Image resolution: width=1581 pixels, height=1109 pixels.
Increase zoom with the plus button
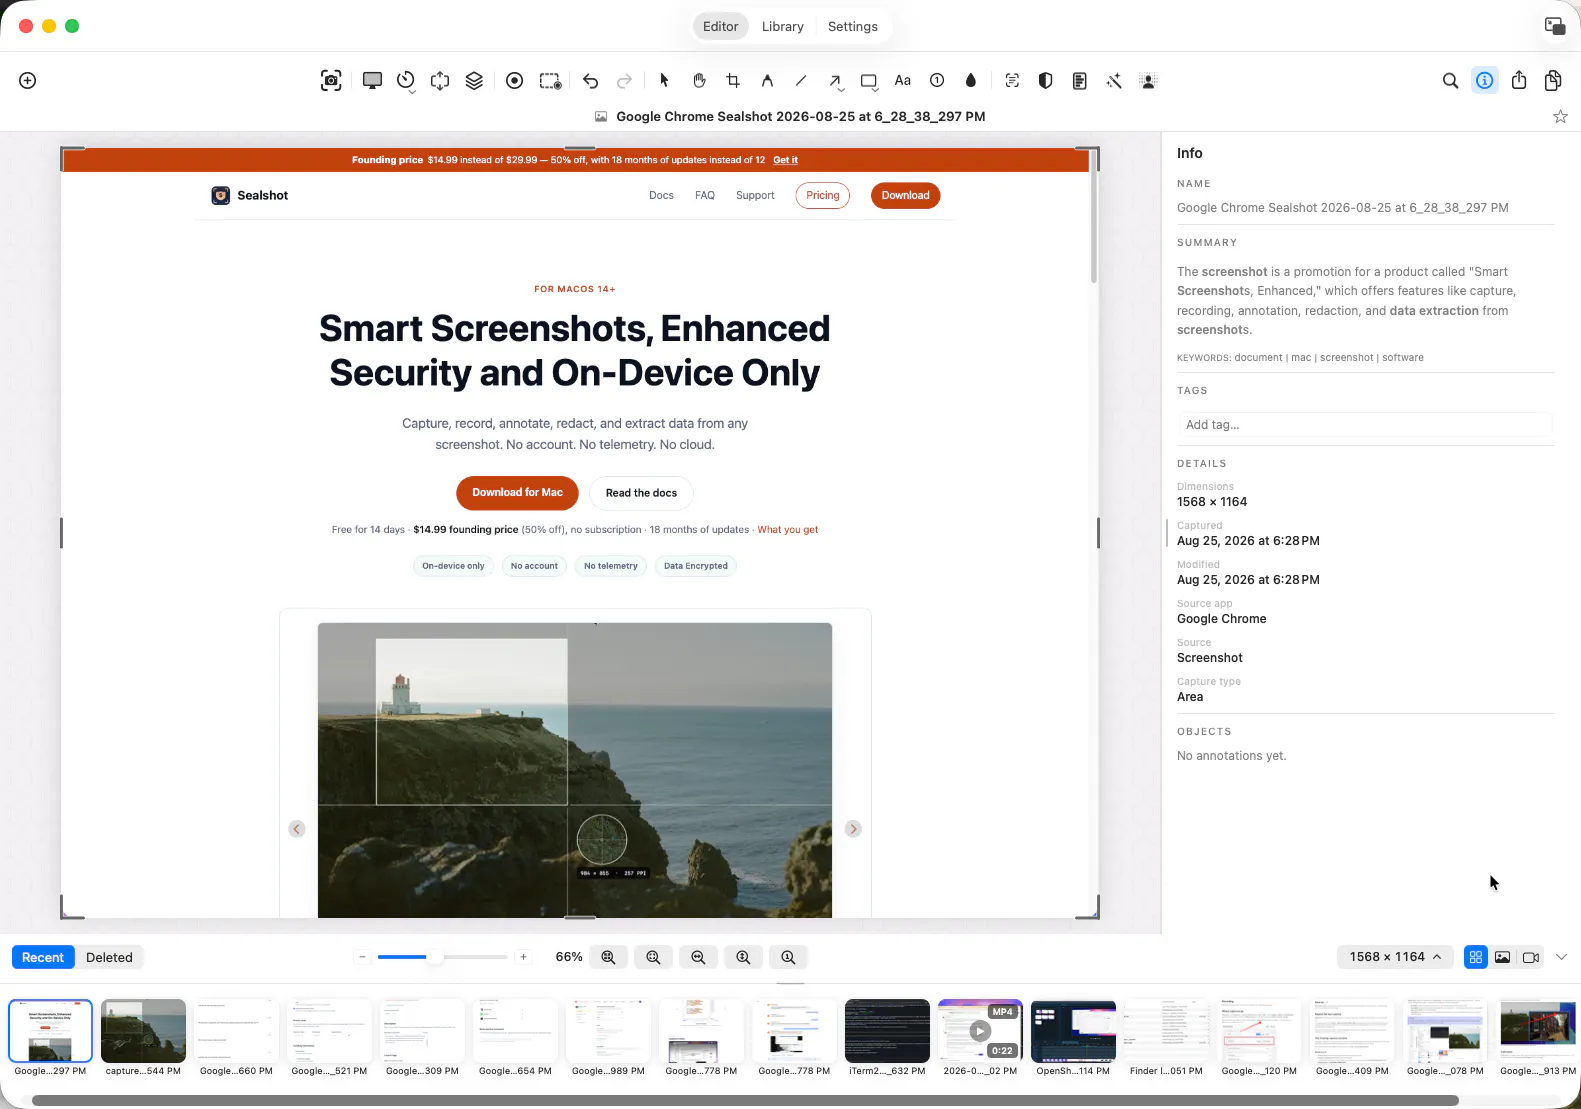[523, 957]
